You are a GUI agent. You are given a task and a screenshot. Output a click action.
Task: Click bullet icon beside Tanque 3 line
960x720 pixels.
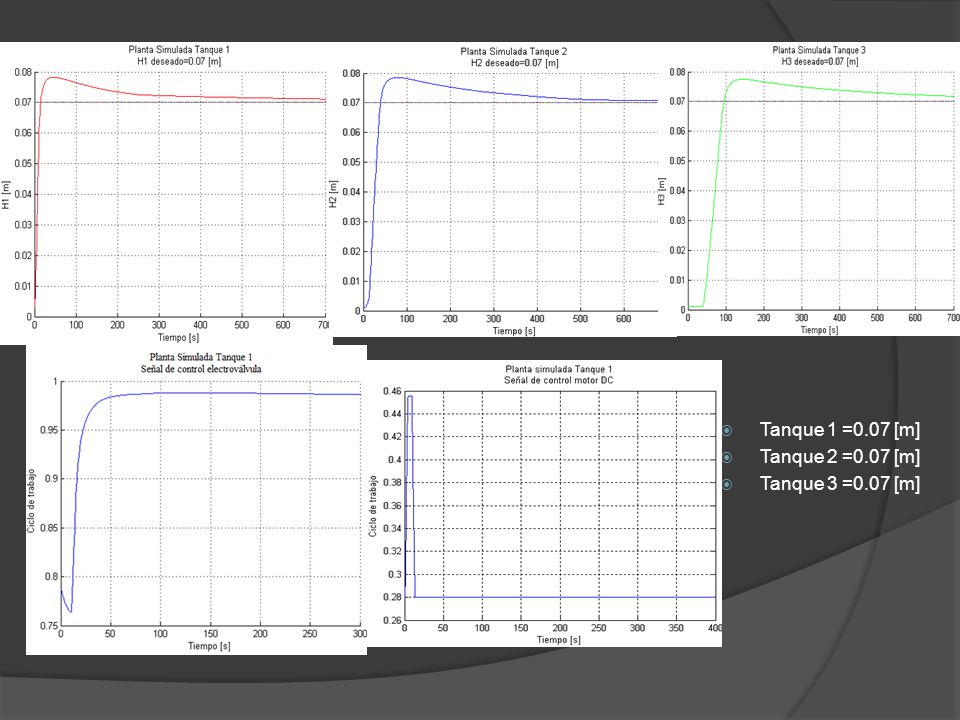[x=727, y=484]
